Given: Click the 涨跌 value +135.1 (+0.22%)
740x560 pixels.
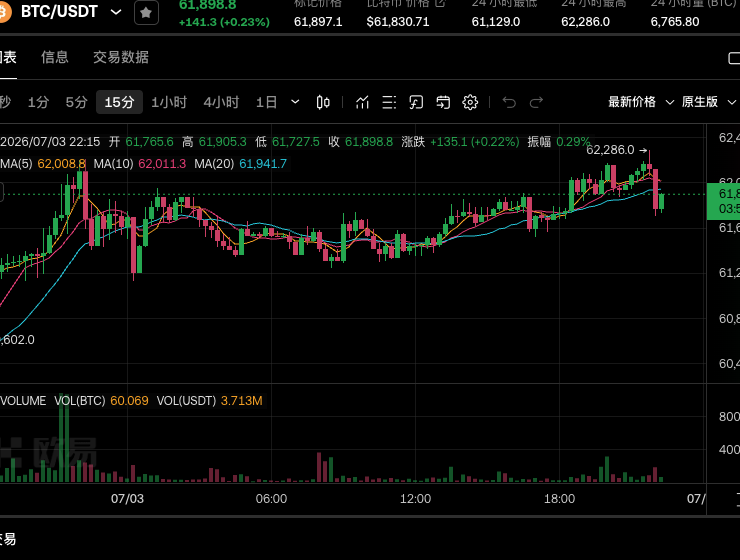Looking at the screenshot, I should (475, 142).
